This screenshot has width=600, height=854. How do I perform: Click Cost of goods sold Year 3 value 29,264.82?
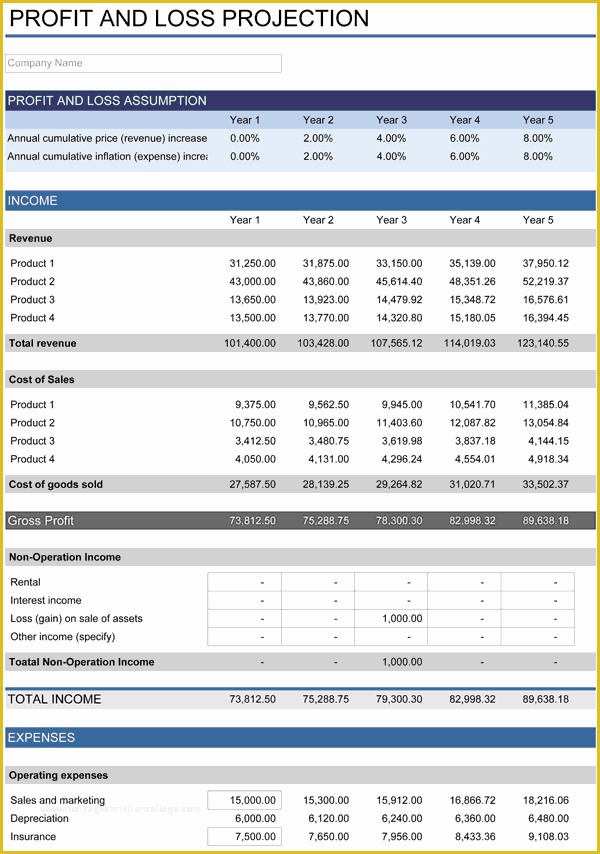tap(399, 484)
